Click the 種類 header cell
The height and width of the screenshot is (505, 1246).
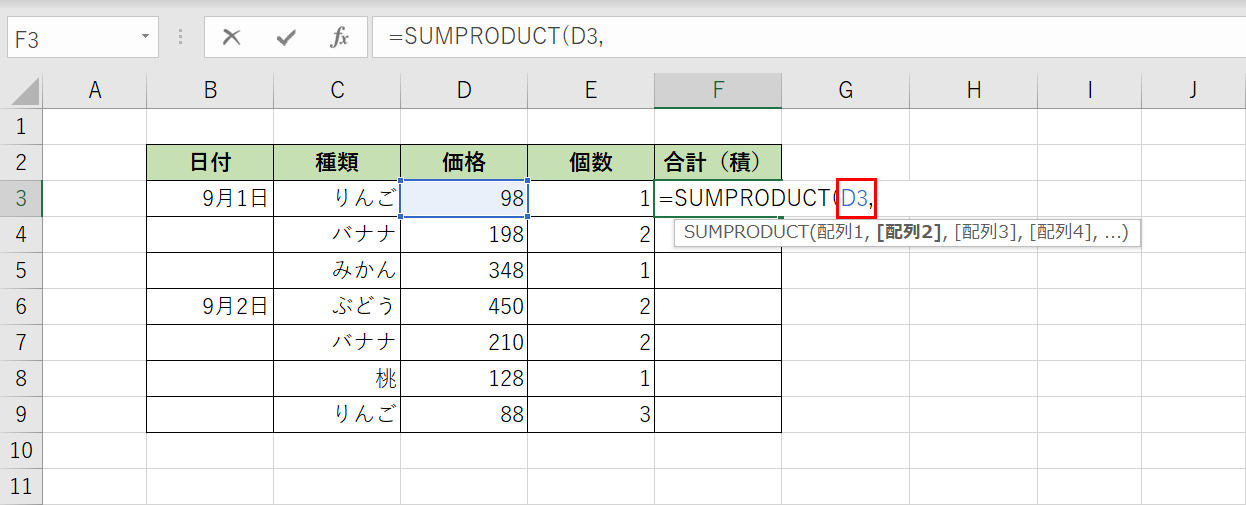click(337, 162)
